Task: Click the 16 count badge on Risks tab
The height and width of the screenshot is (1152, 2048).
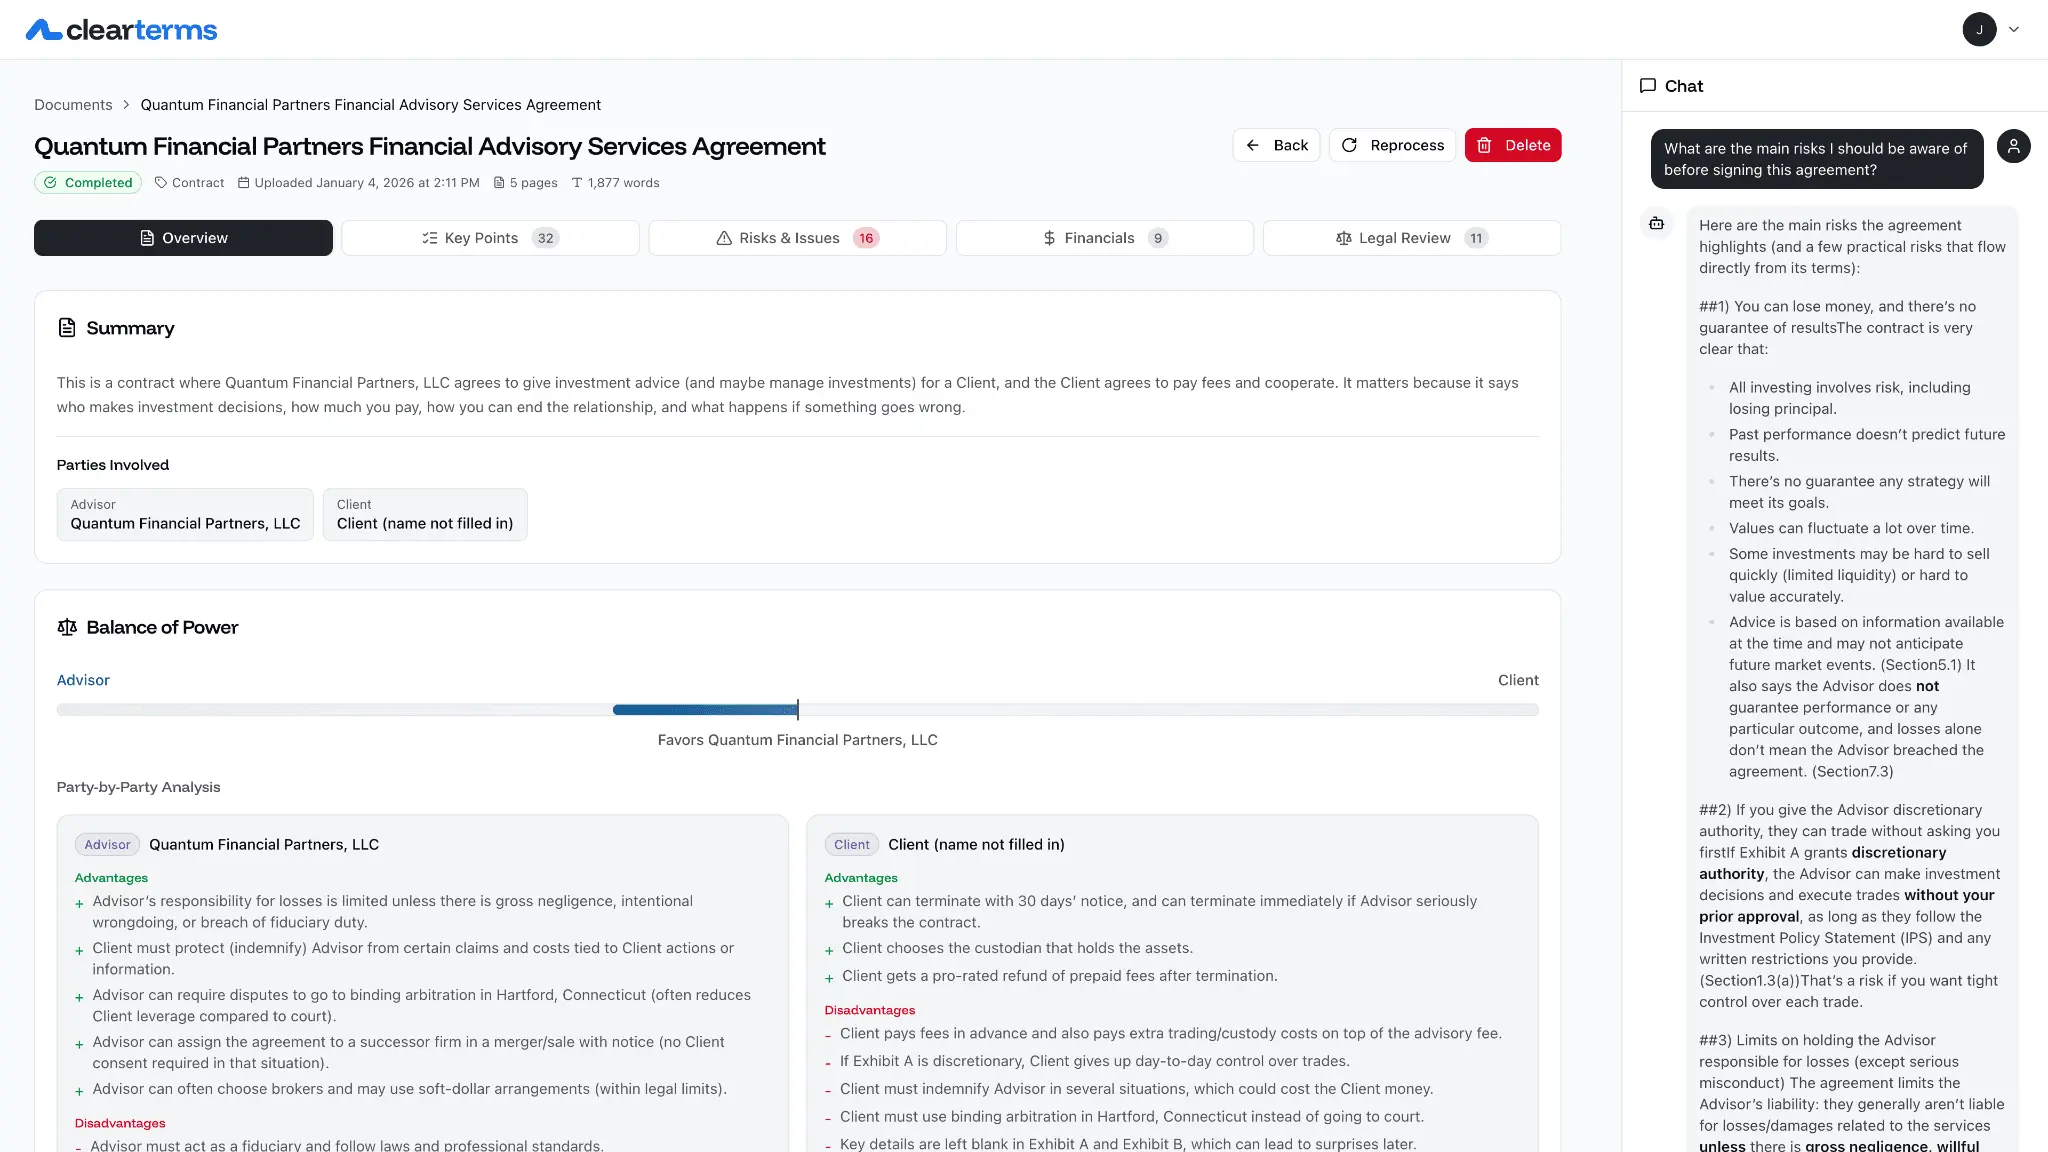Action: (866, 238)
